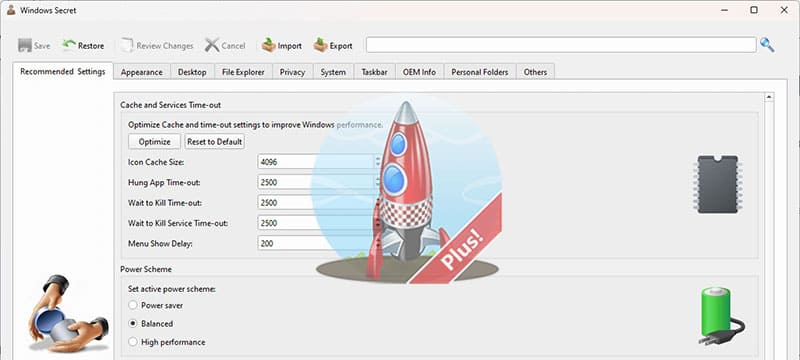The width and height of the screenshot is (800, 360).
Task: Click the cups-and-hands shell game logo
Action: pos(68,314)
